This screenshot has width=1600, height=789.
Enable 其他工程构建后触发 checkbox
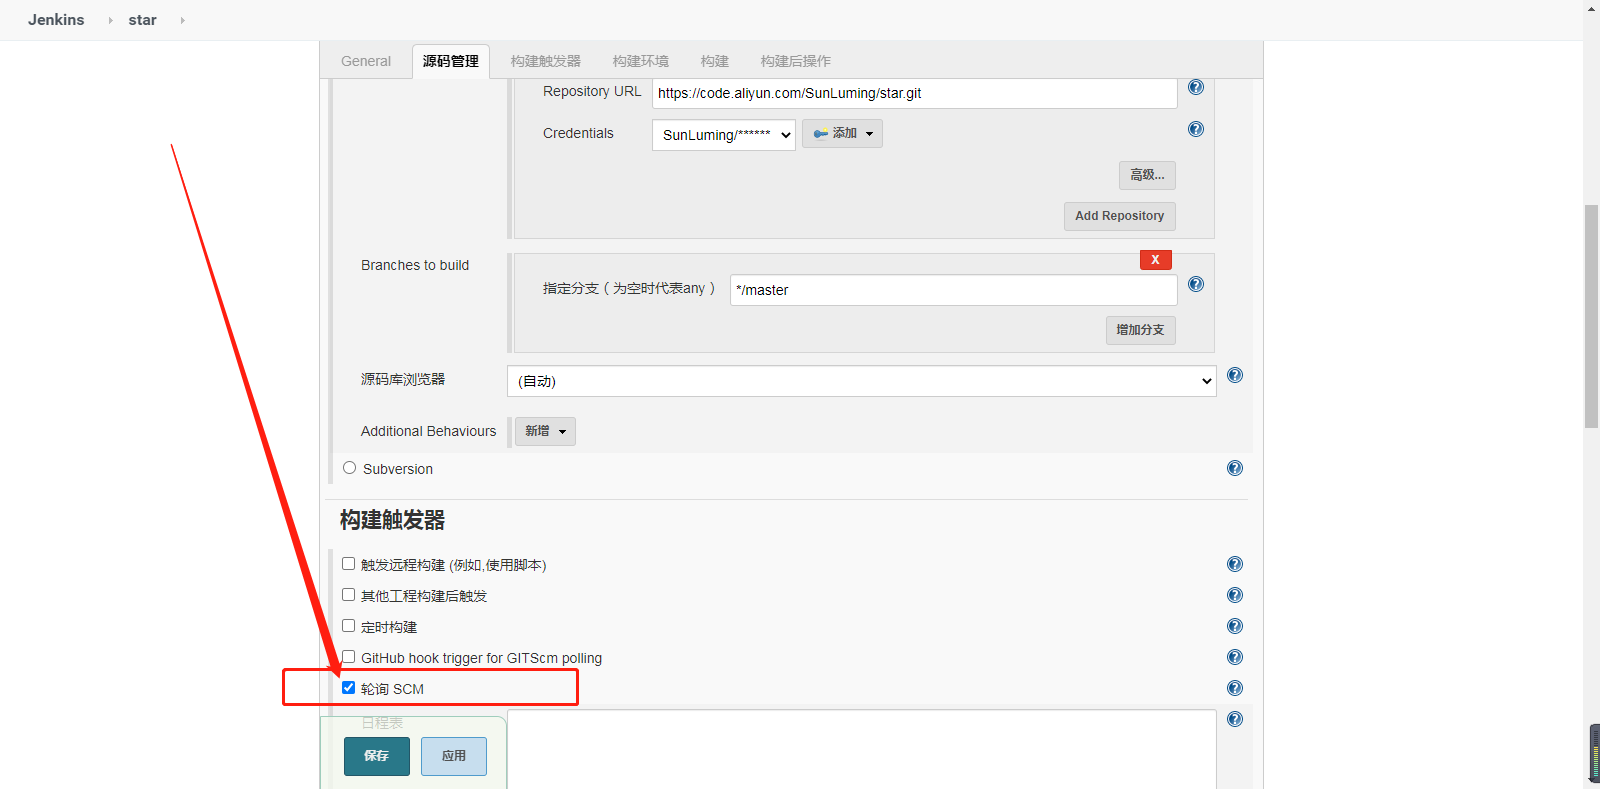pos(348,595)
